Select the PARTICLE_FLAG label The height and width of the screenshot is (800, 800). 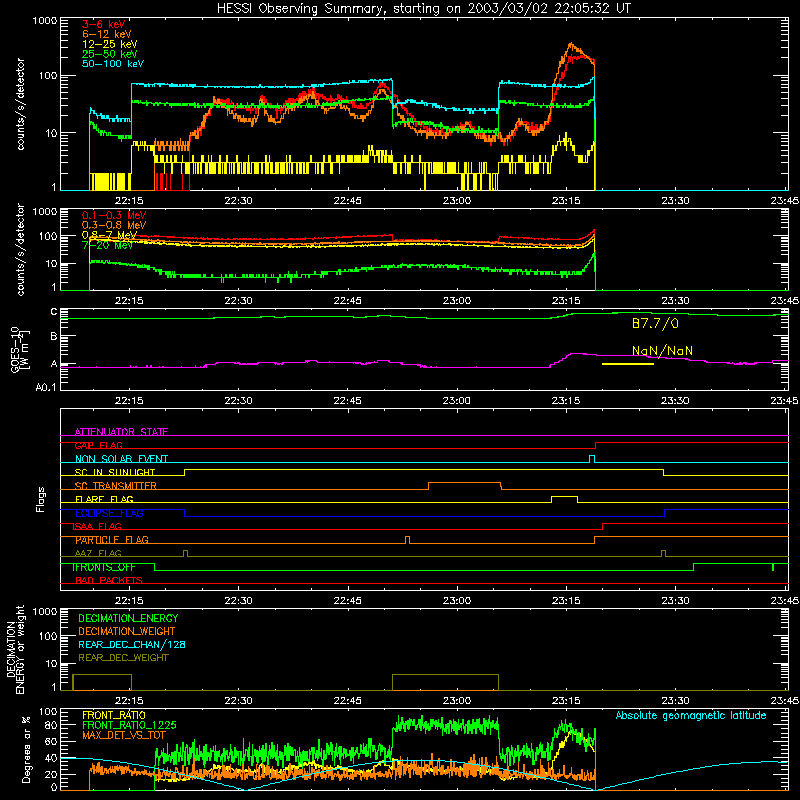click(x=112, y=540)
